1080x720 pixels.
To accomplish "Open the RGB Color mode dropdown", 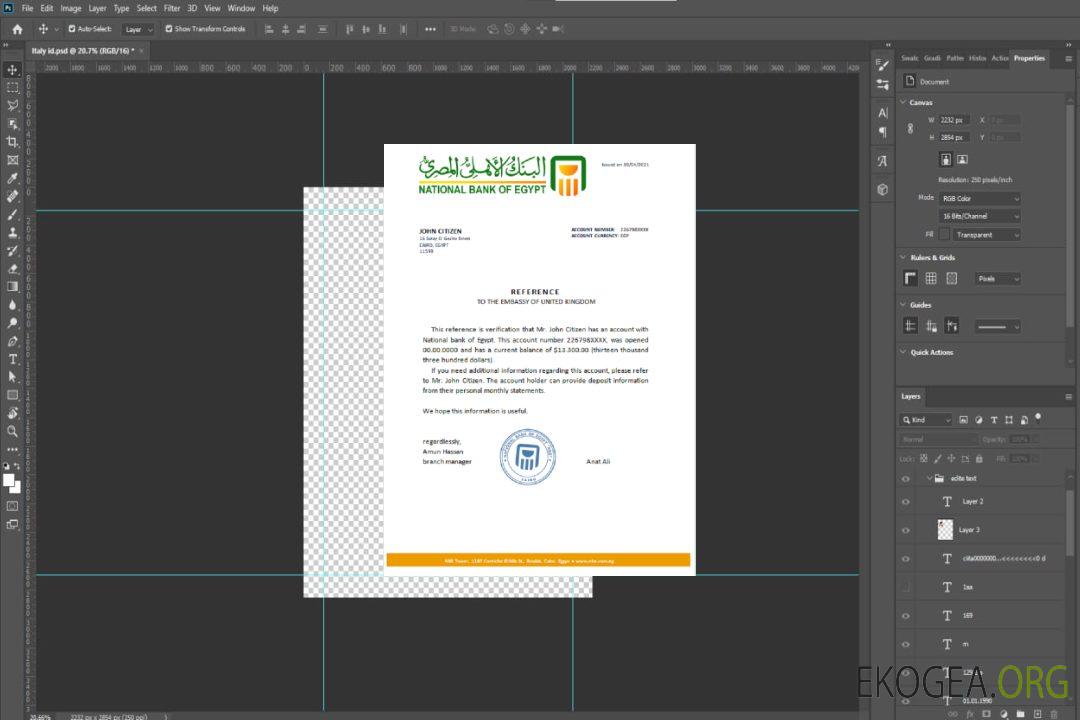I will pos(980,199).
